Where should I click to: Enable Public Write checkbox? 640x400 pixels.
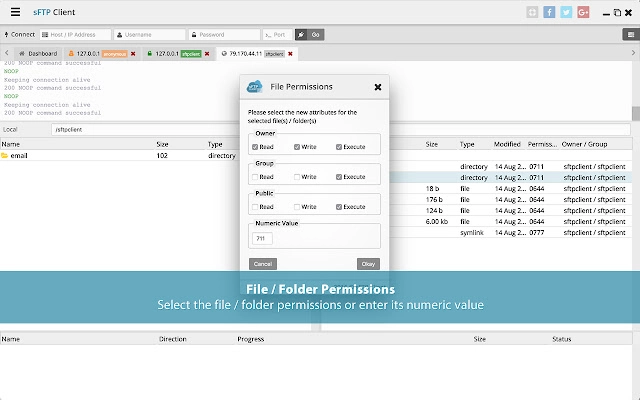click(297, 207)
